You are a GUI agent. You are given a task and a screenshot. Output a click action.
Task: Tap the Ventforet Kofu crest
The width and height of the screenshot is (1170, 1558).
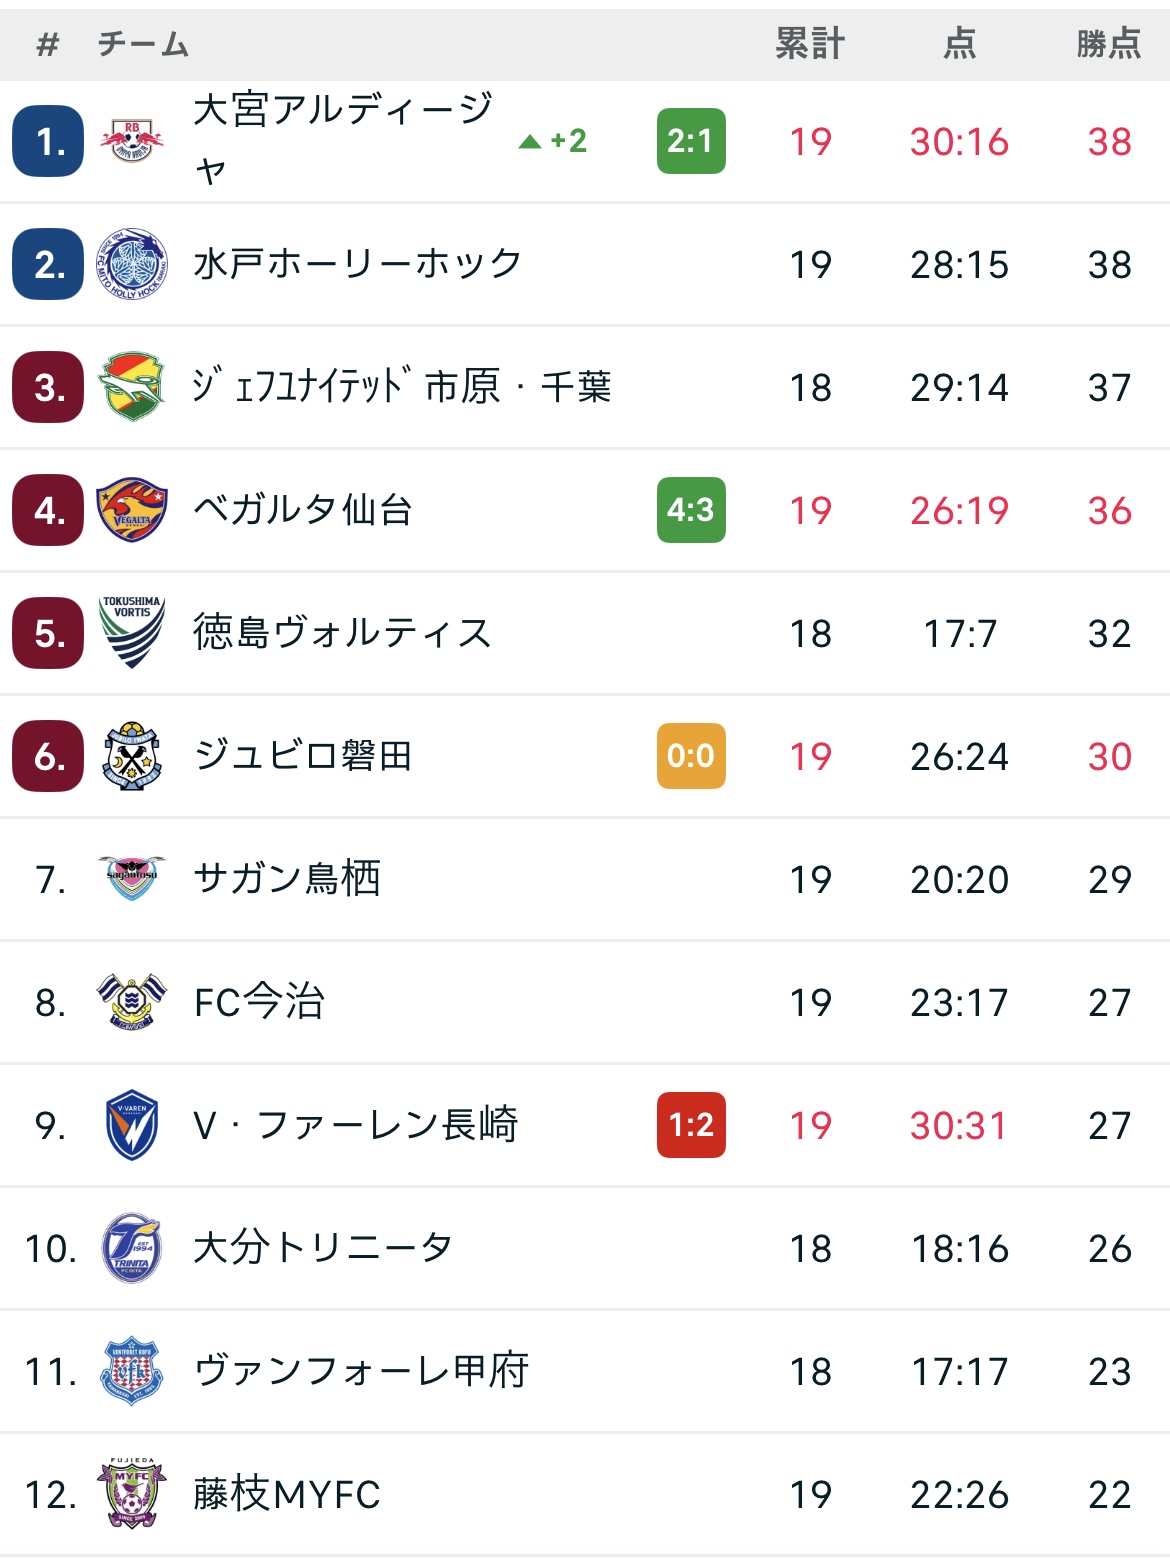click(132, 1371)
